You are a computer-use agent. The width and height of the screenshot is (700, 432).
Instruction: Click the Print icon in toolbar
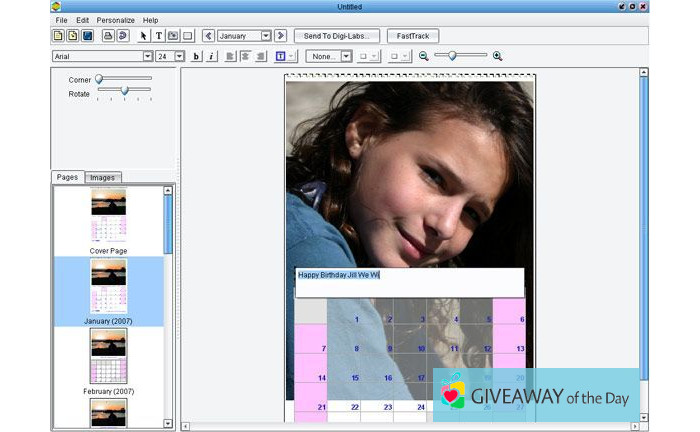pos(108,36)
